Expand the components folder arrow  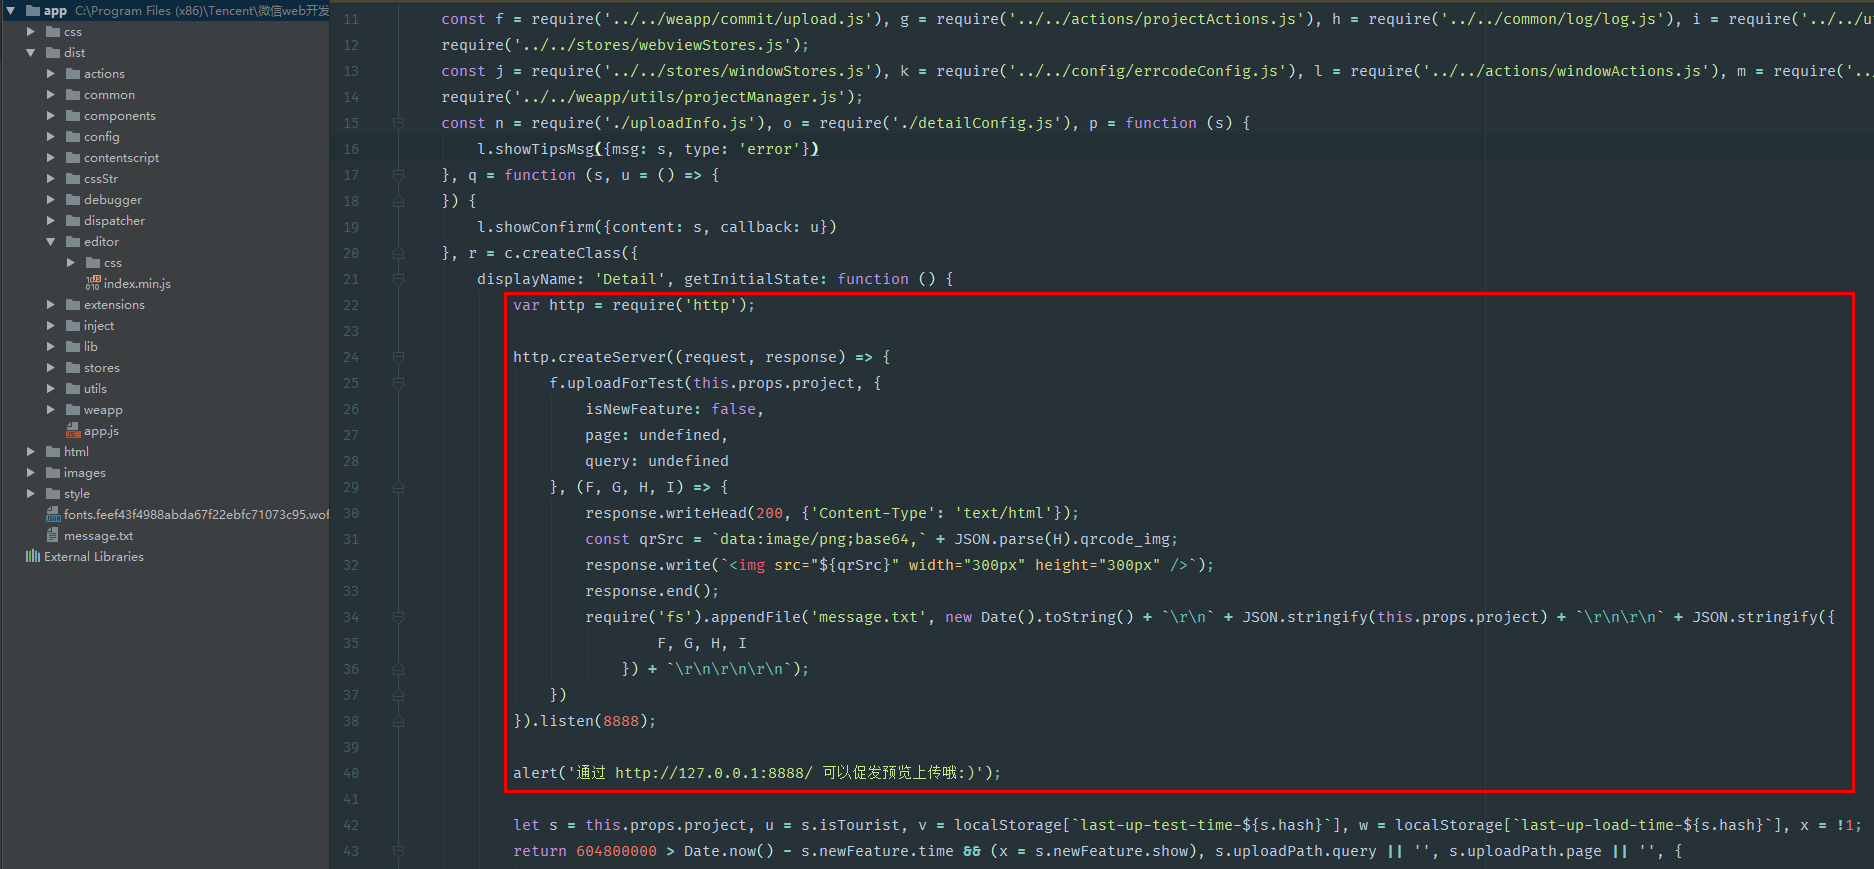[51, 116]
